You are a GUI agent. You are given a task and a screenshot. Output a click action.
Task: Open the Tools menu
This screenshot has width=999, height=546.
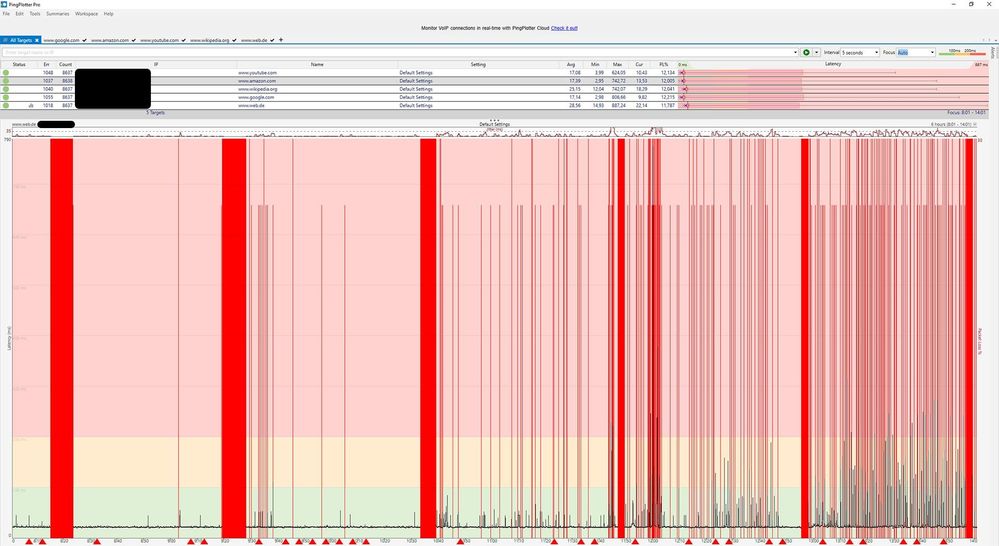(x=34, y=13)
